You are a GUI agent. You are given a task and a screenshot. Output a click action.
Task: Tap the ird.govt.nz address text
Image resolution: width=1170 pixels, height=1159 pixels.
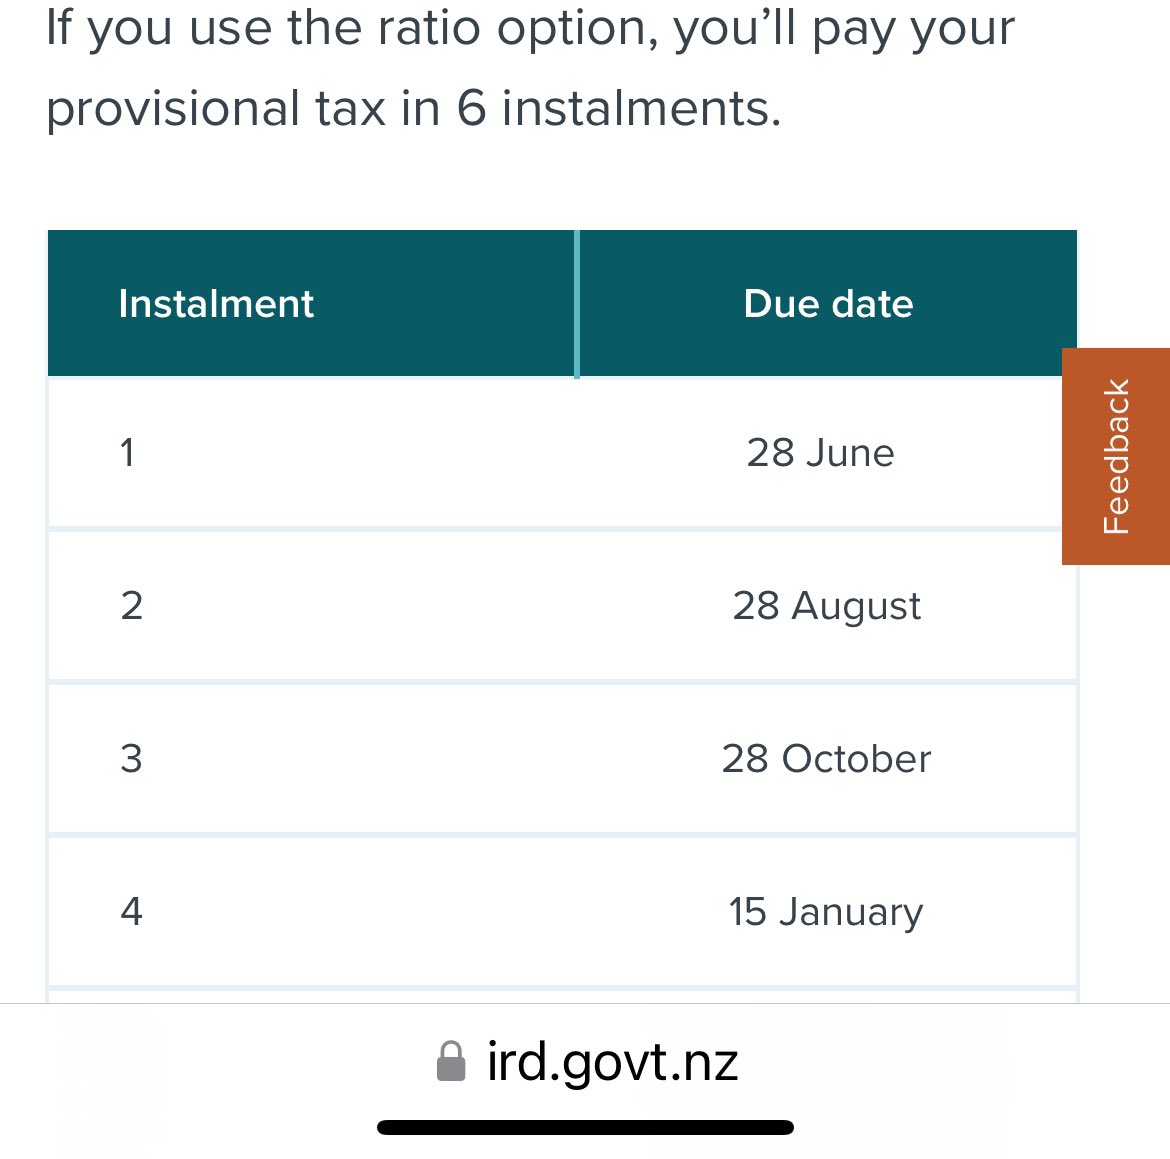click(612, 1062)
